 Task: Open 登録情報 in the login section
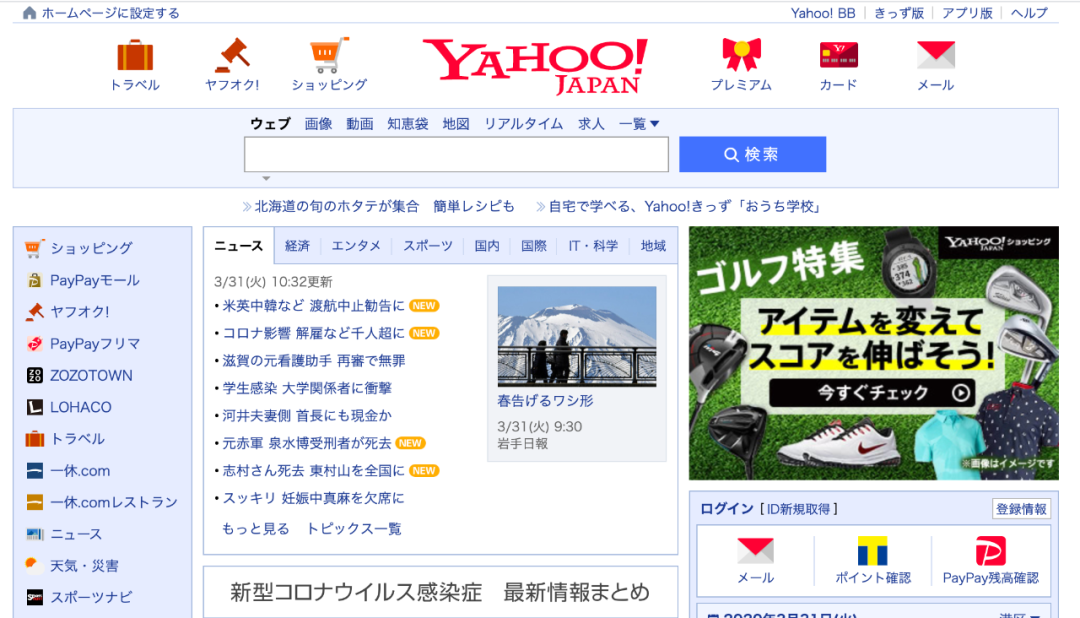(1021, 509)
